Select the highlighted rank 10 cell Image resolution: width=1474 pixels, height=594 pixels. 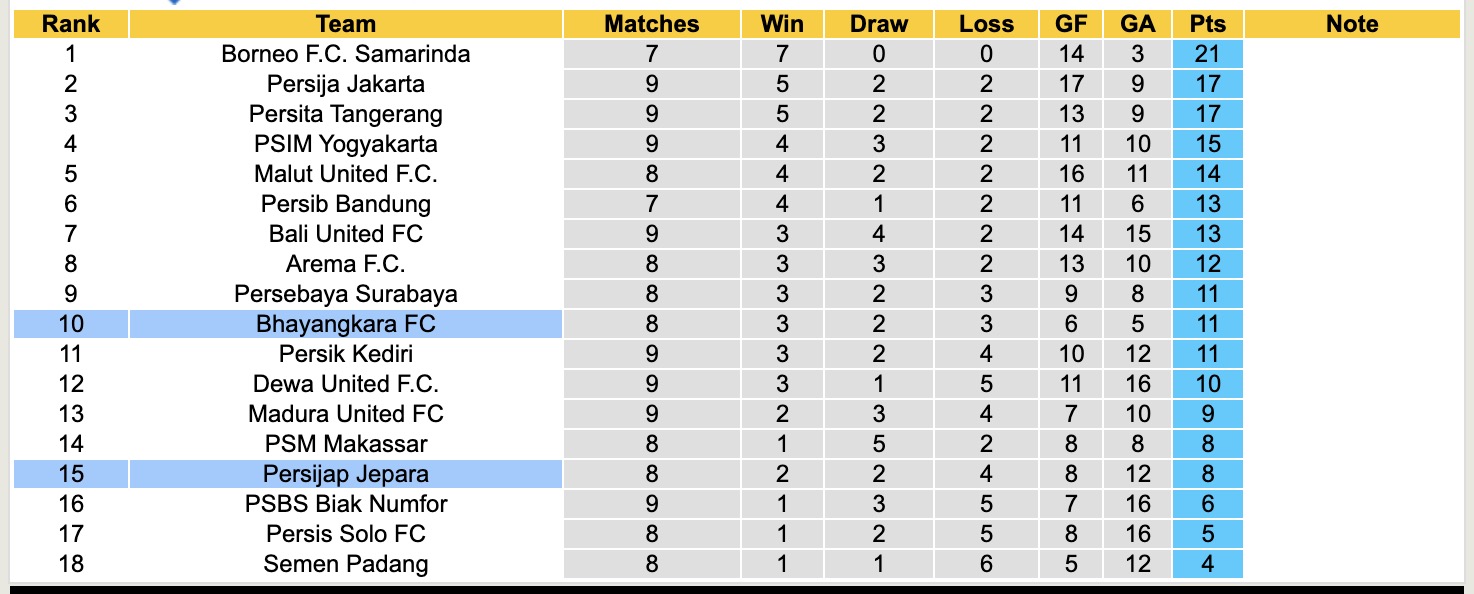[x=70, y=324]
